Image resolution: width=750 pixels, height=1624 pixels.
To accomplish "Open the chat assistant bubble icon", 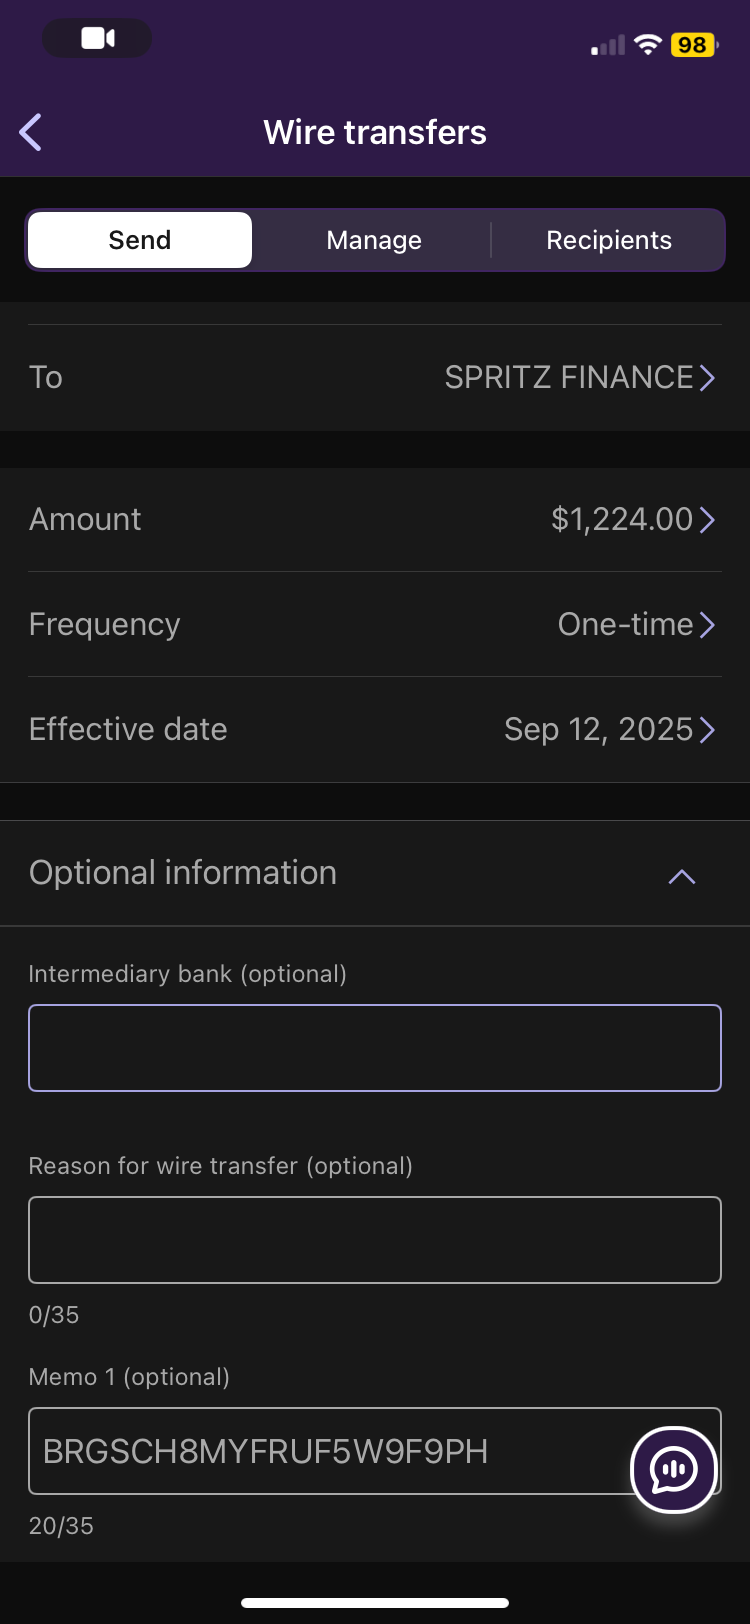I will tap(673, 1469).
